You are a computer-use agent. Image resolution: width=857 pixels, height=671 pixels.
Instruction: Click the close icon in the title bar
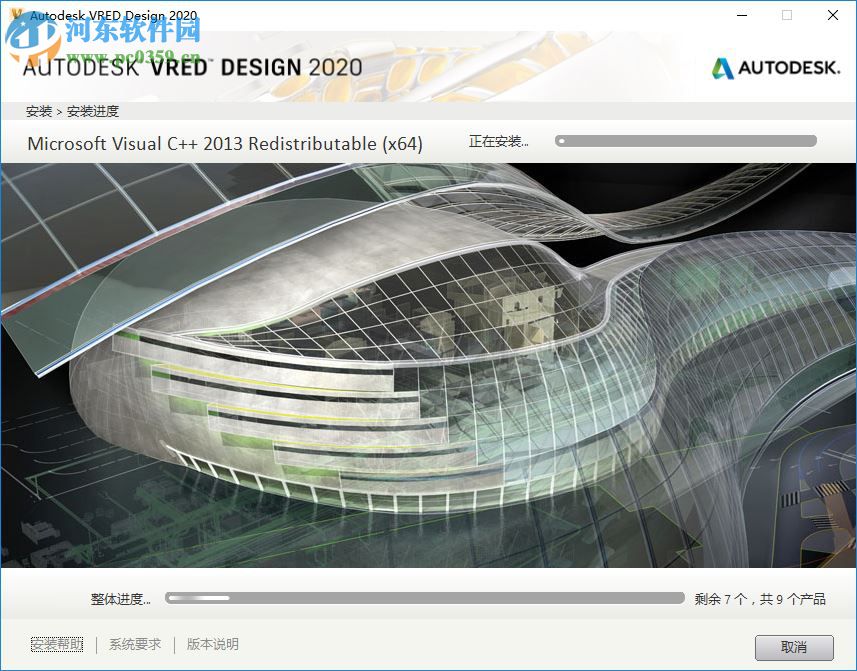(833, 16)
